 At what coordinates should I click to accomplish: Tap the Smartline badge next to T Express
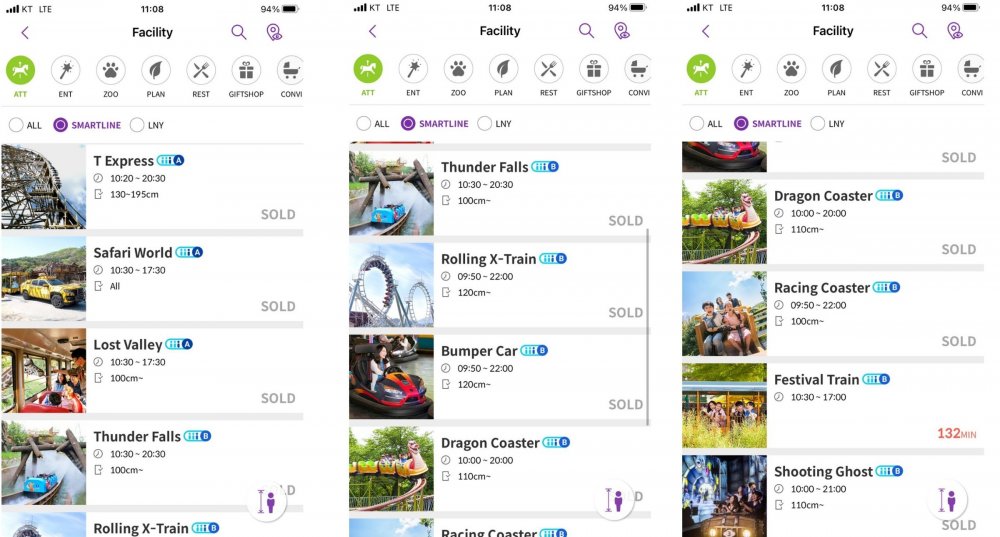[170, 160]
